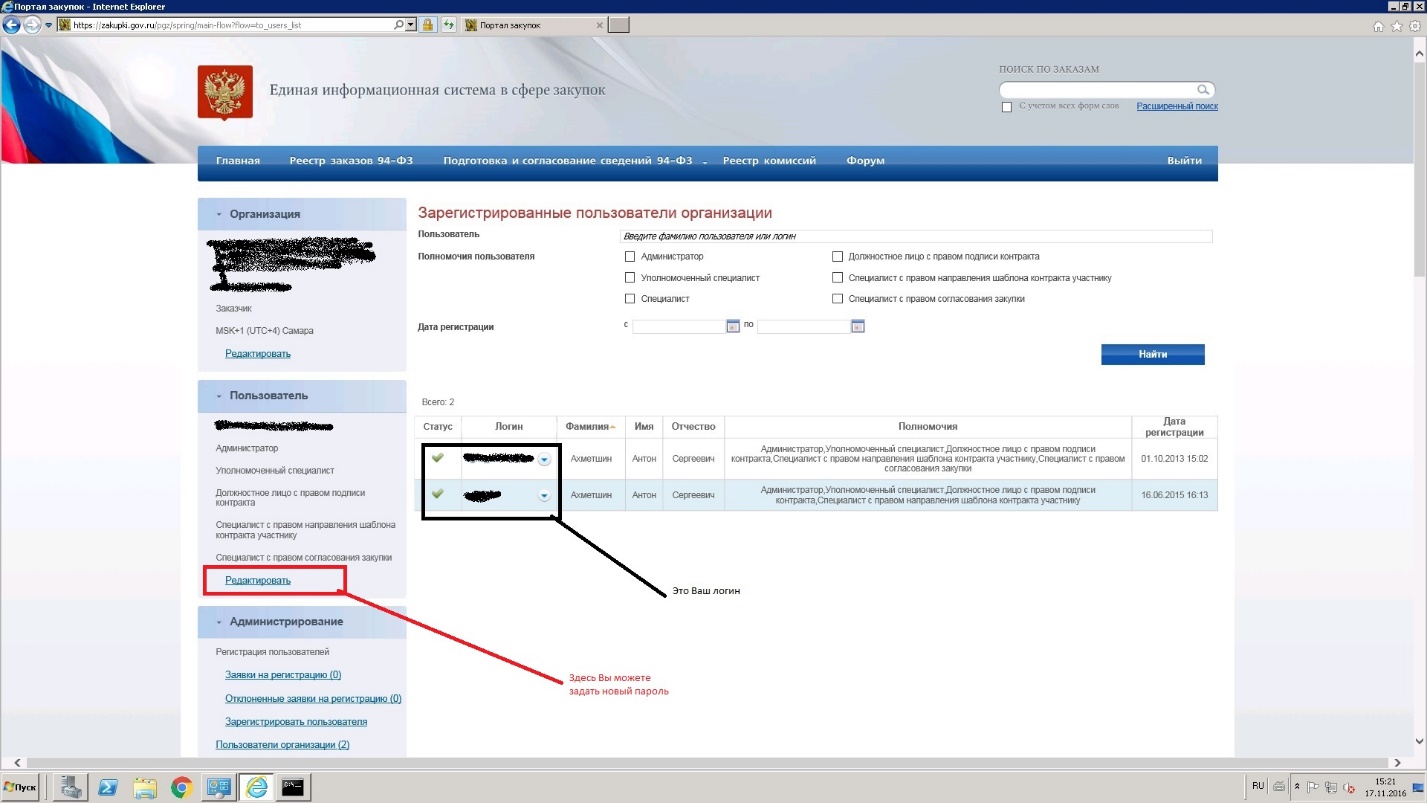Image resolution: width=1427 pixels, height=803 pixels.
Task: Click the Russian coat of arms logo
Action: pos(225,92)
